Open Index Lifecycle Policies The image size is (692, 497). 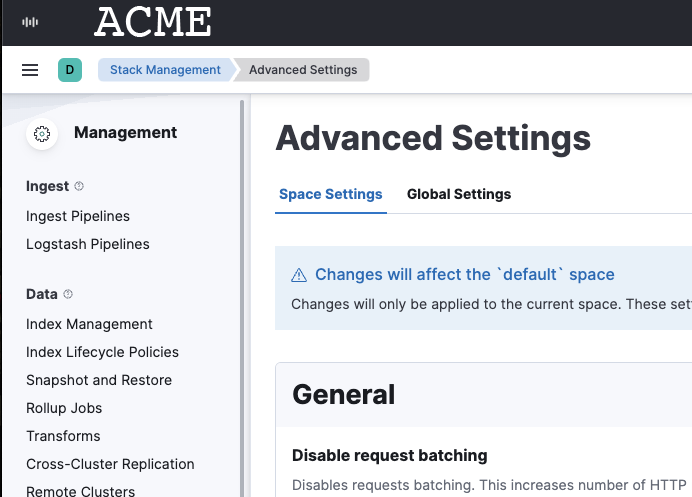point(102,352)
